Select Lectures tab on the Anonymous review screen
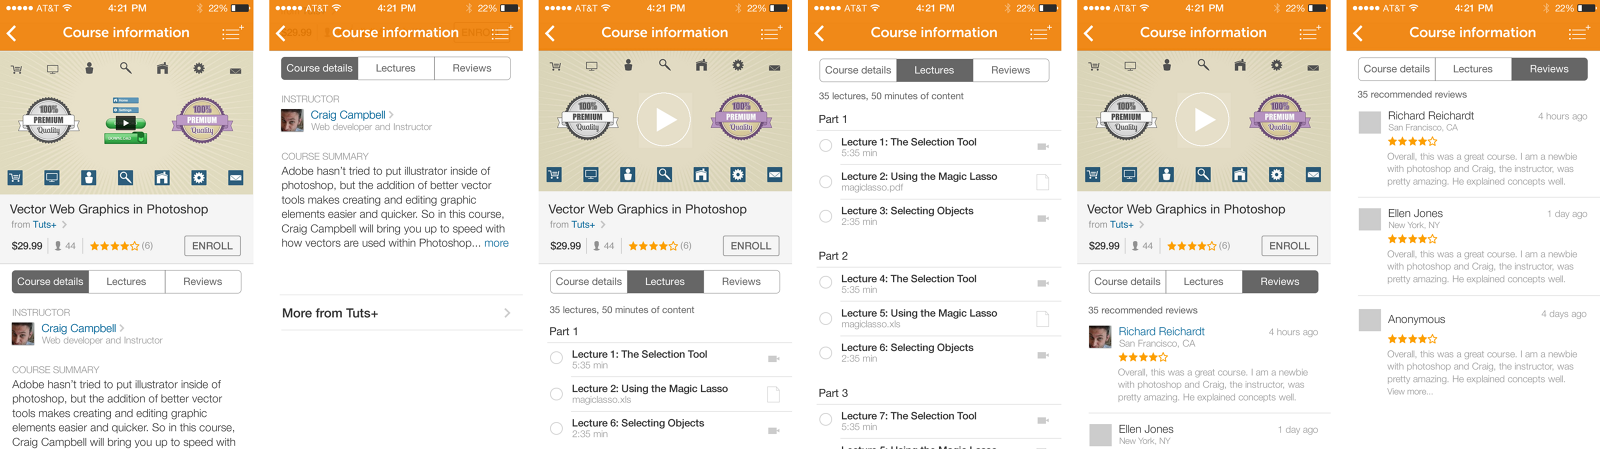 tap(1473, 69)
